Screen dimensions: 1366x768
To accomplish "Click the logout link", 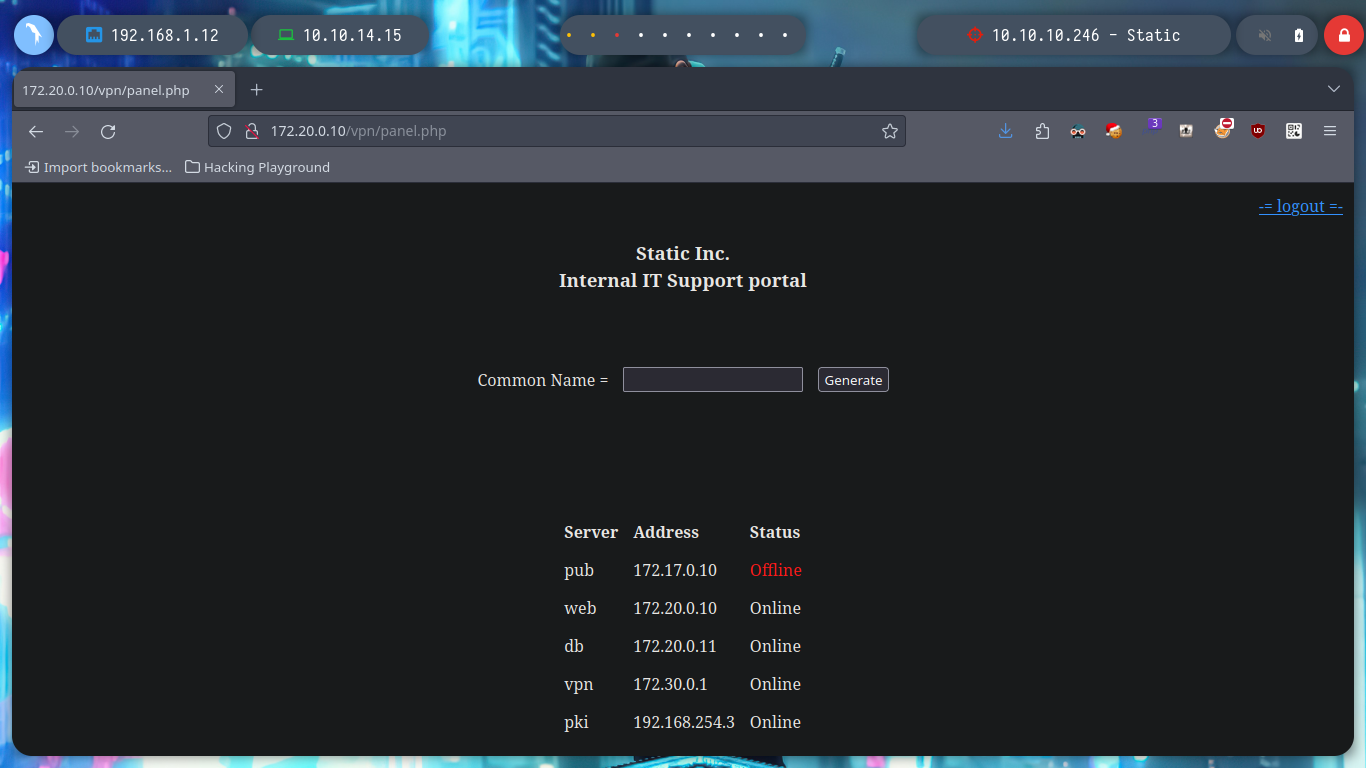I will [x=1300, y=206].
